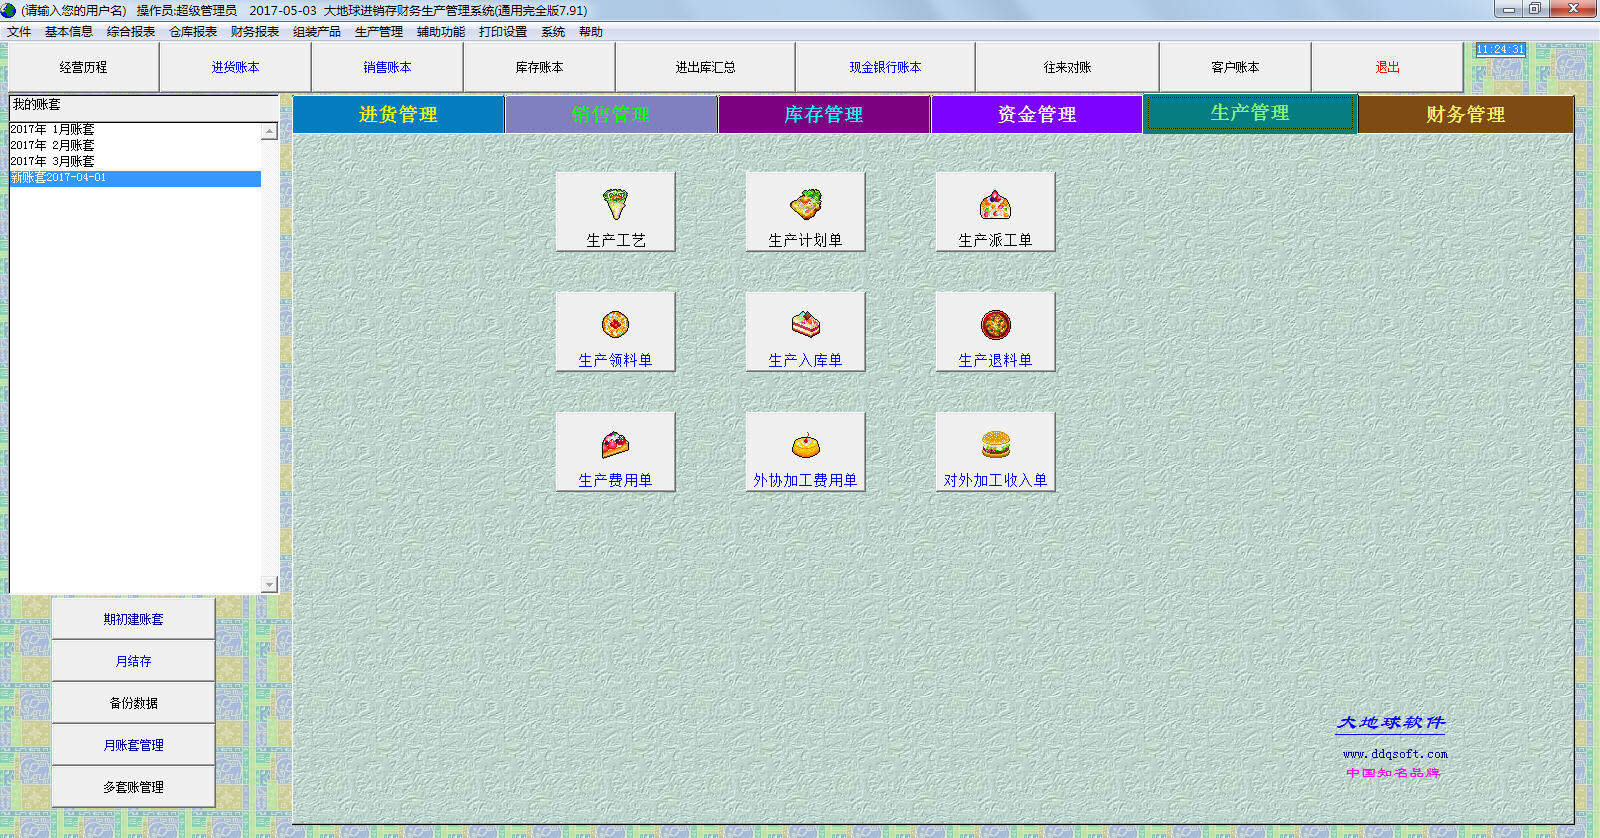
Task: Visit the www.ddqsoft.com link
Action: (1395, 754)
